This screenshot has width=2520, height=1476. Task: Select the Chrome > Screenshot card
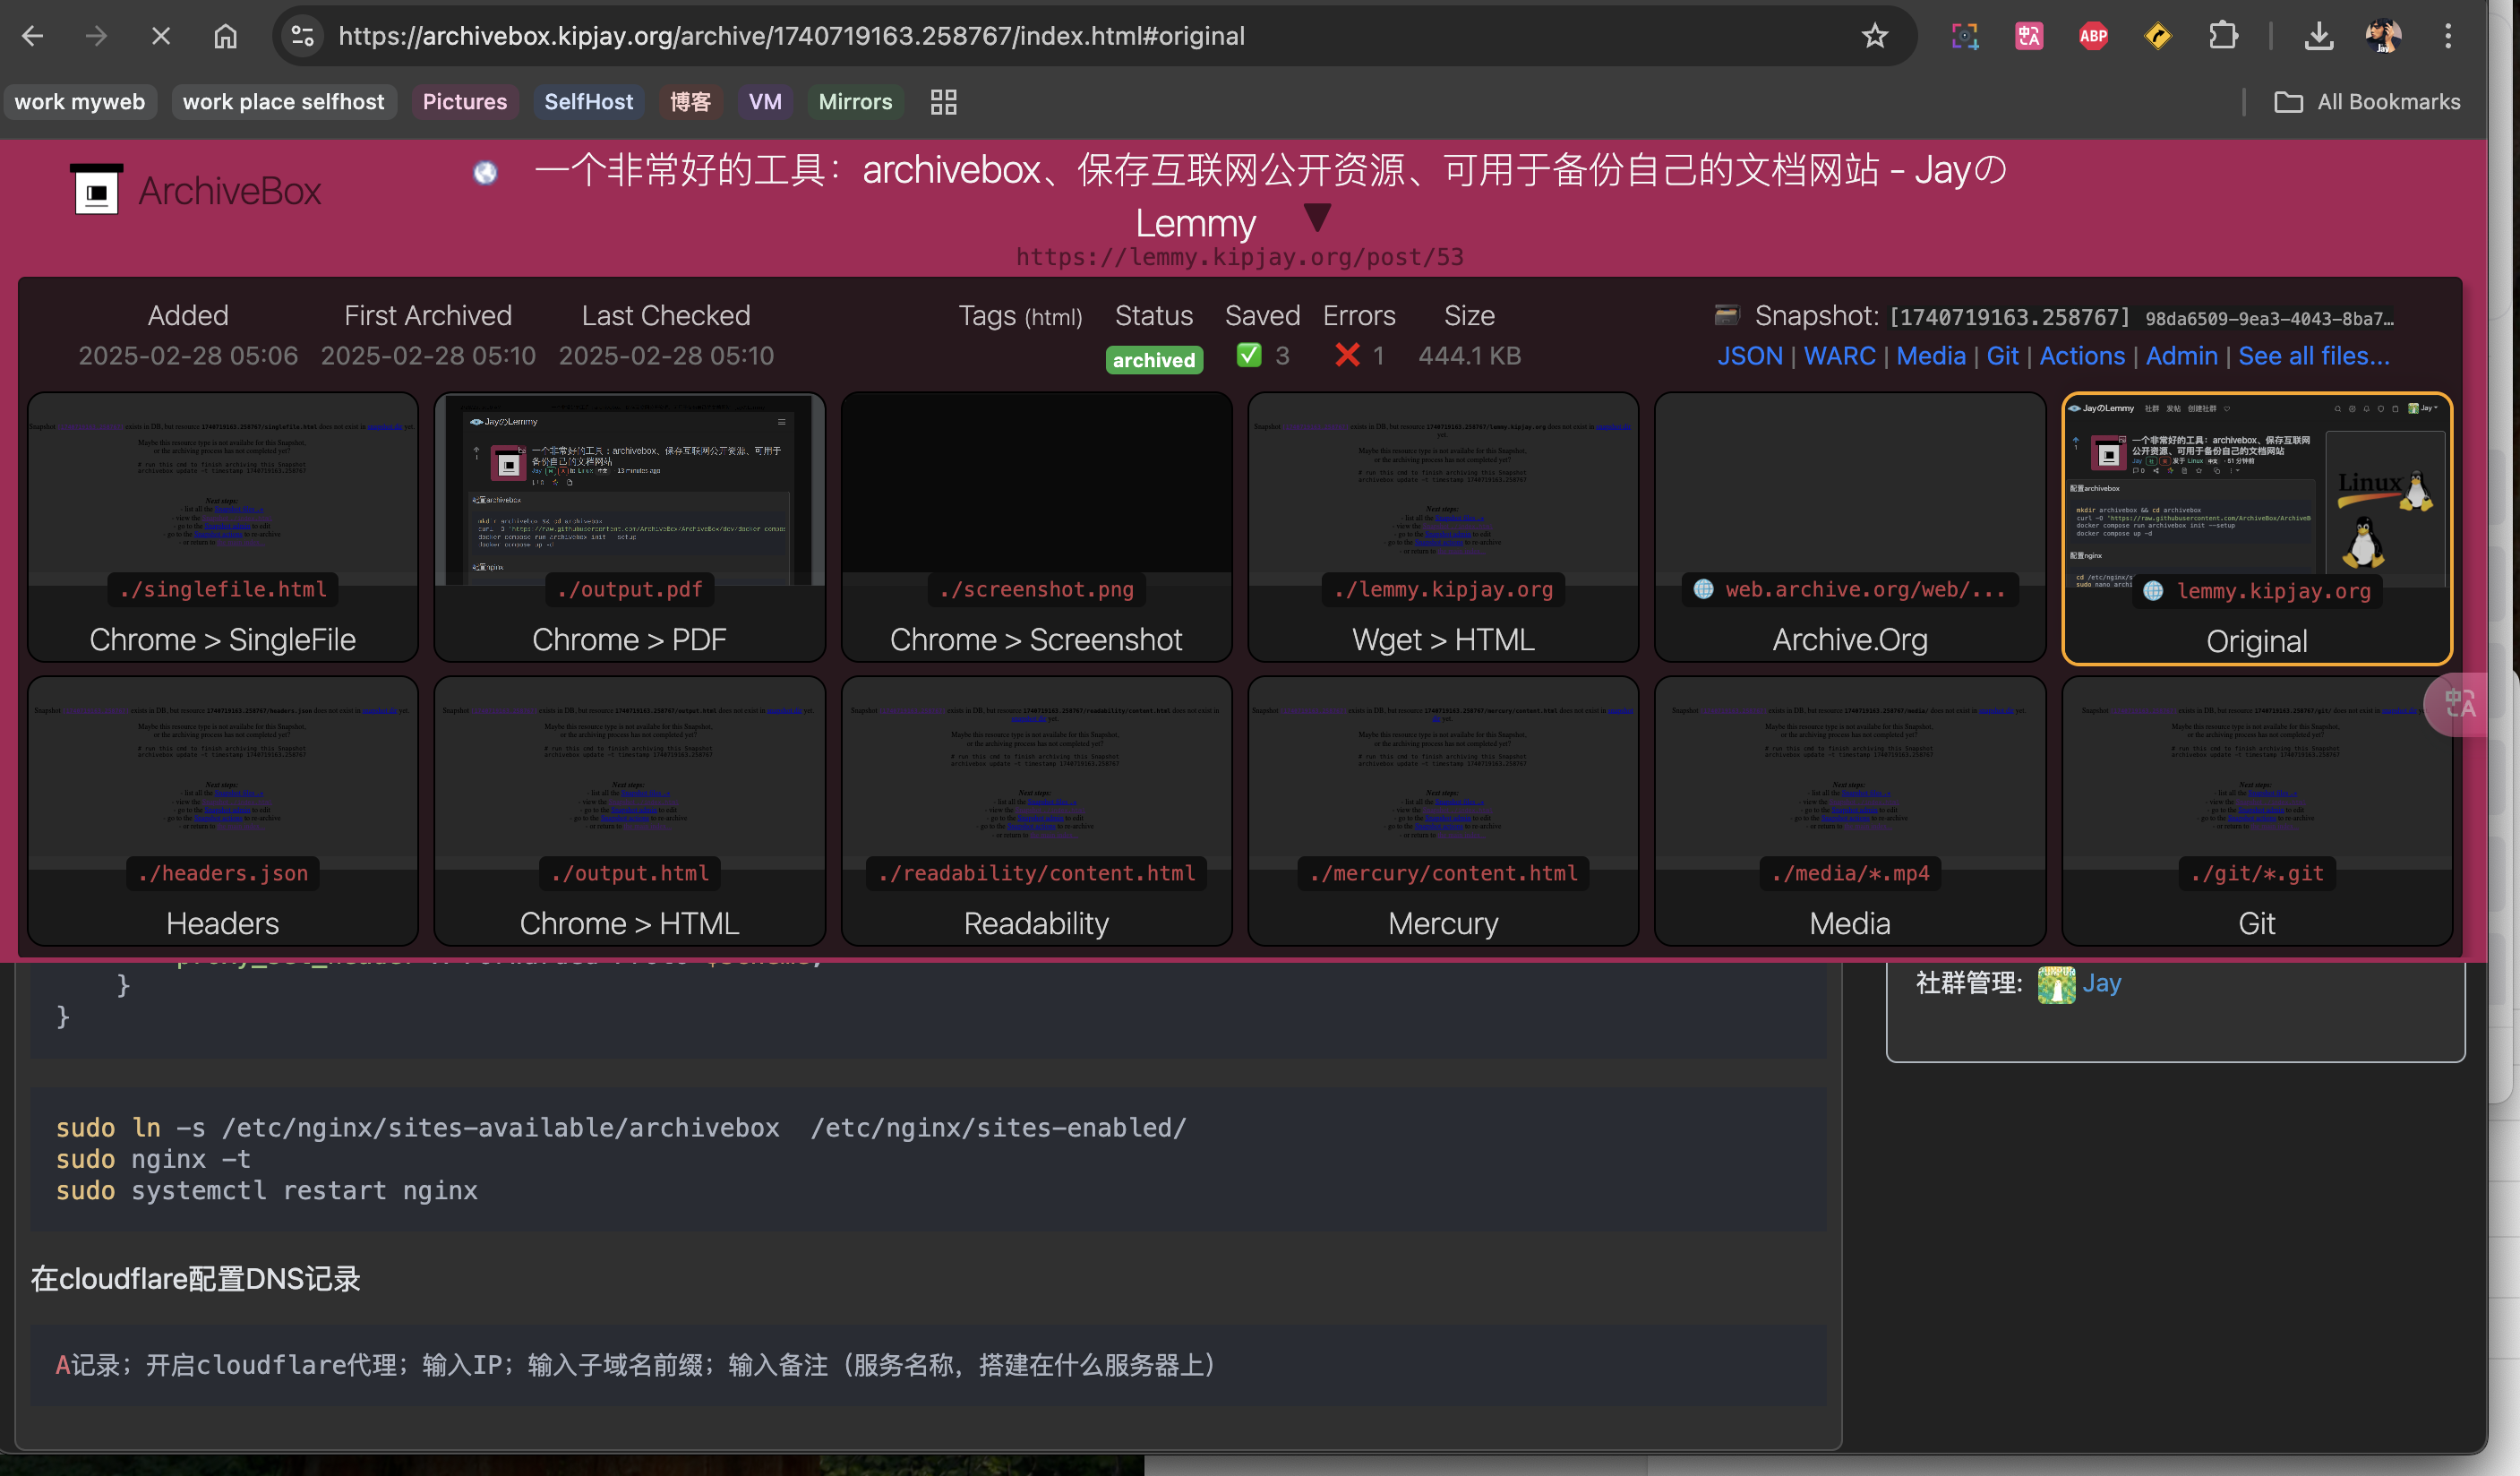(x=1037, y=527)
